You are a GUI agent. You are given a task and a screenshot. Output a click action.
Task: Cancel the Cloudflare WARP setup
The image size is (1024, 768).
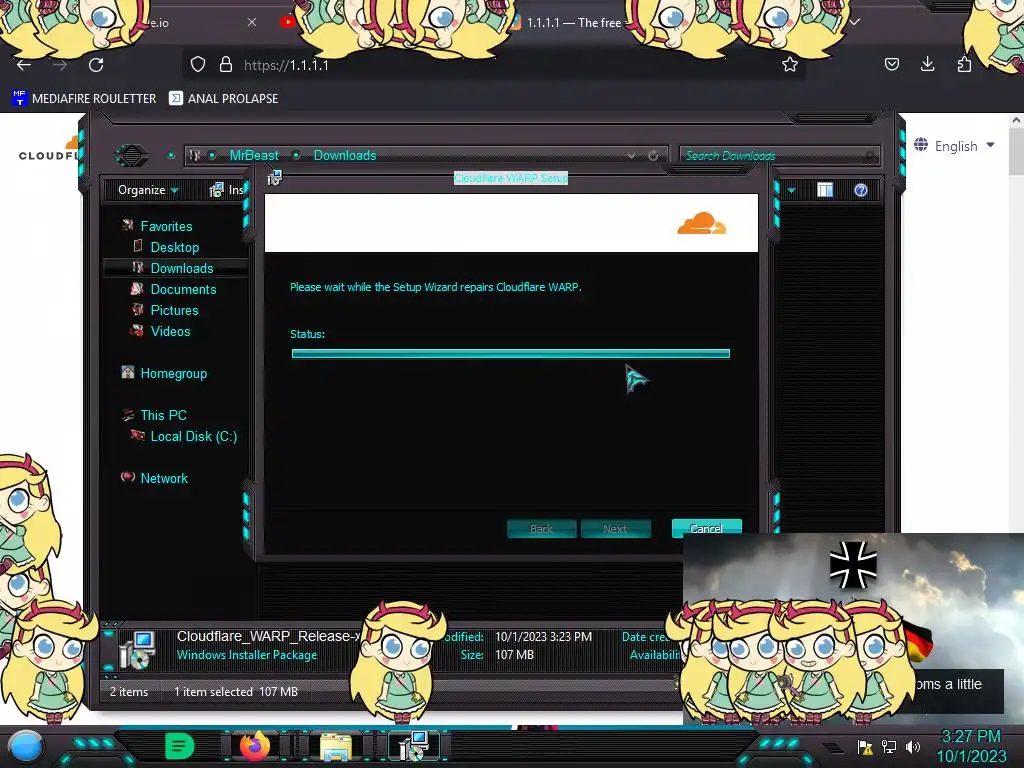706,528
